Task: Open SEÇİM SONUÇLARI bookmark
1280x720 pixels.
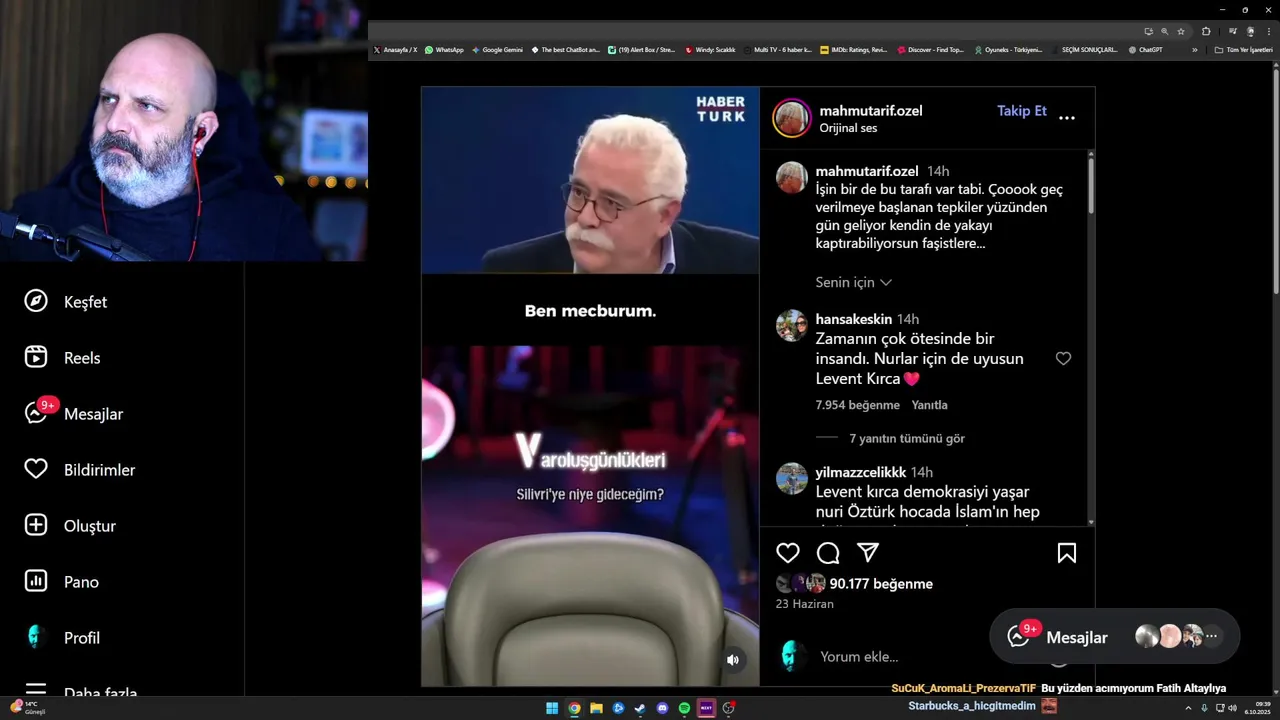Action: [x=1085, y=50]
